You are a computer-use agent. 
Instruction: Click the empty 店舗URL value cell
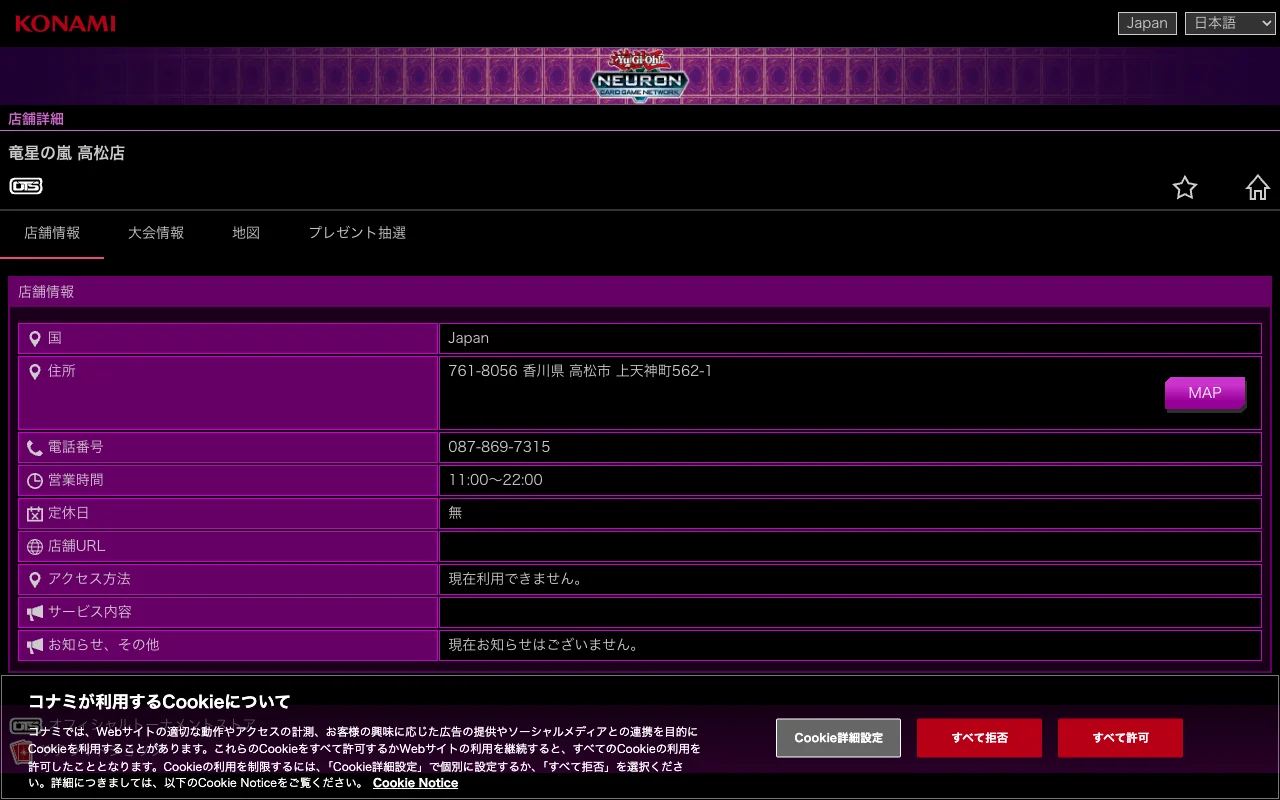click(x=850, y=547)
